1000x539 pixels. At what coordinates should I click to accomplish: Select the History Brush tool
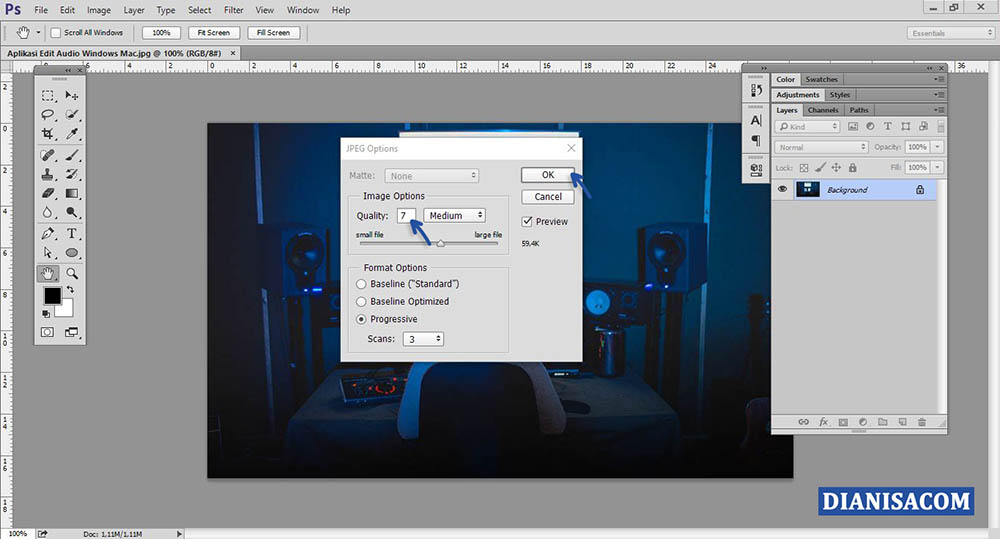pyautogui.click(x=72, y=174)
